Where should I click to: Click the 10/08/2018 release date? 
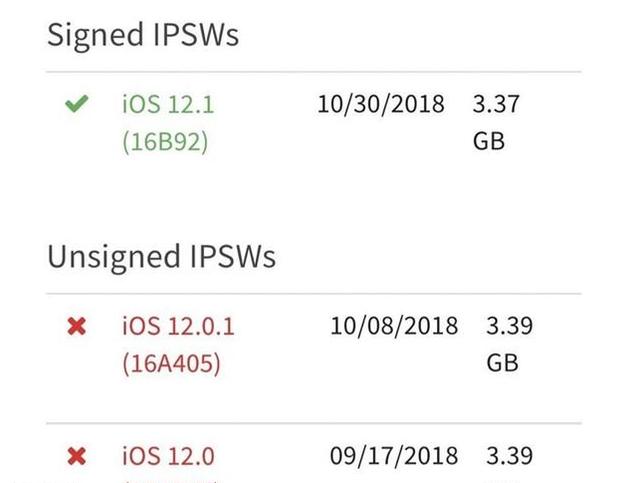click(x=394, y=326)
